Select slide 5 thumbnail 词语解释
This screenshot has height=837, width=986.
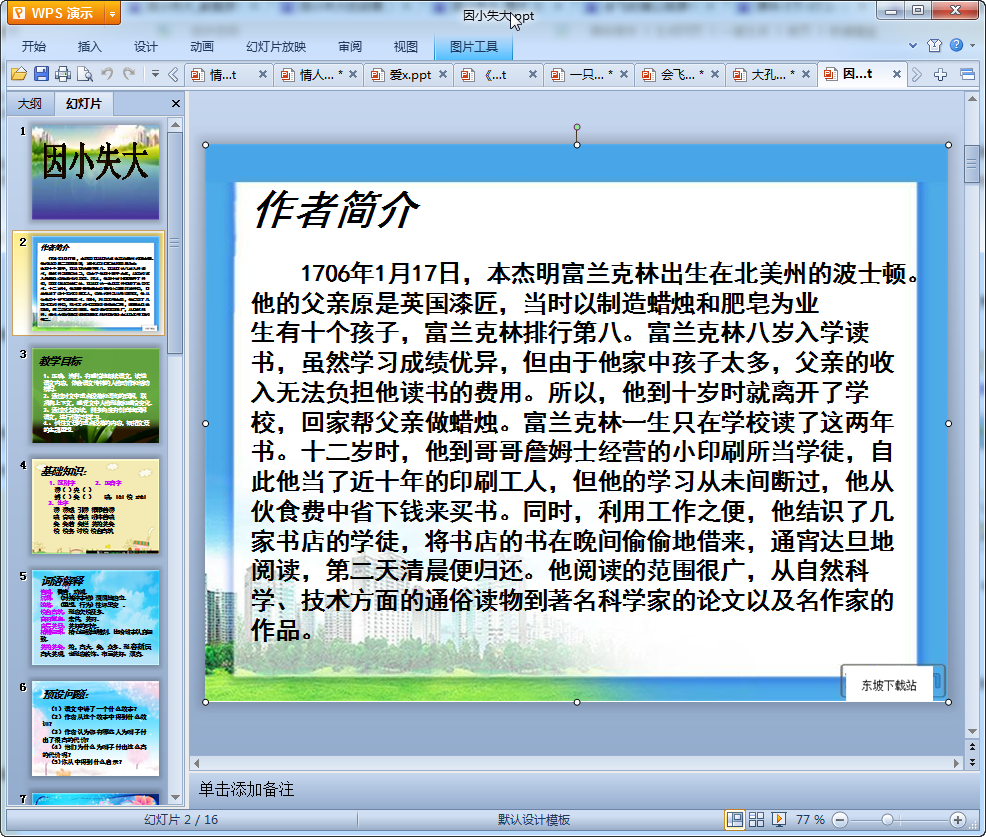point(96,618)
